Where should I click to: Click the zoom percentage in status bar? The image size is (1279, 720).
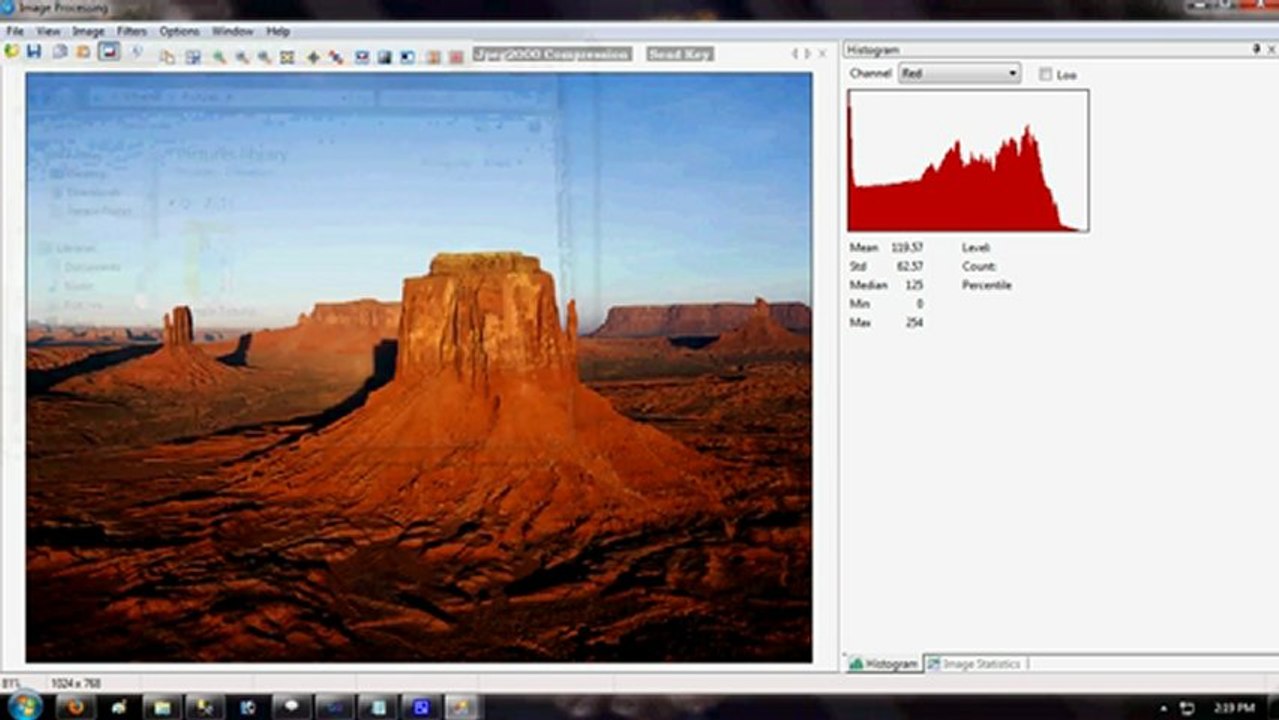(x=10, y=683)
